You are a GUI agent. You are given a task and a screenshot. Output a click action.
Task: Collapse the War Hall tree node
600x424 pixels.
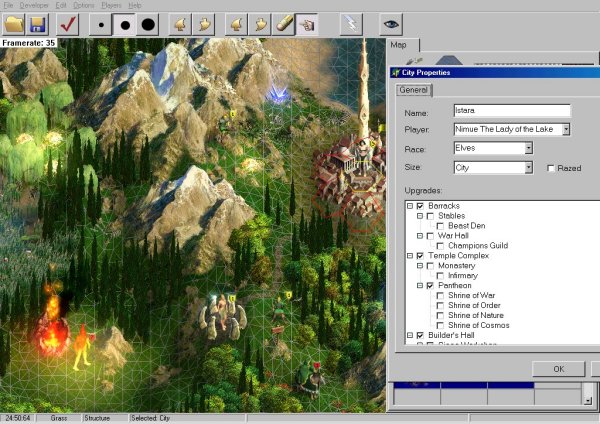point(420,236)
